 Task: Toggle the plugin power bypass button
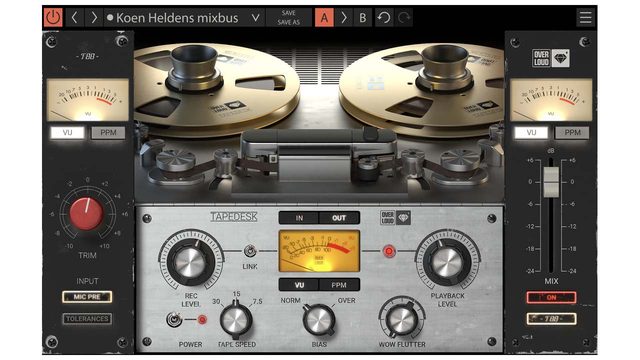point(53,18)
